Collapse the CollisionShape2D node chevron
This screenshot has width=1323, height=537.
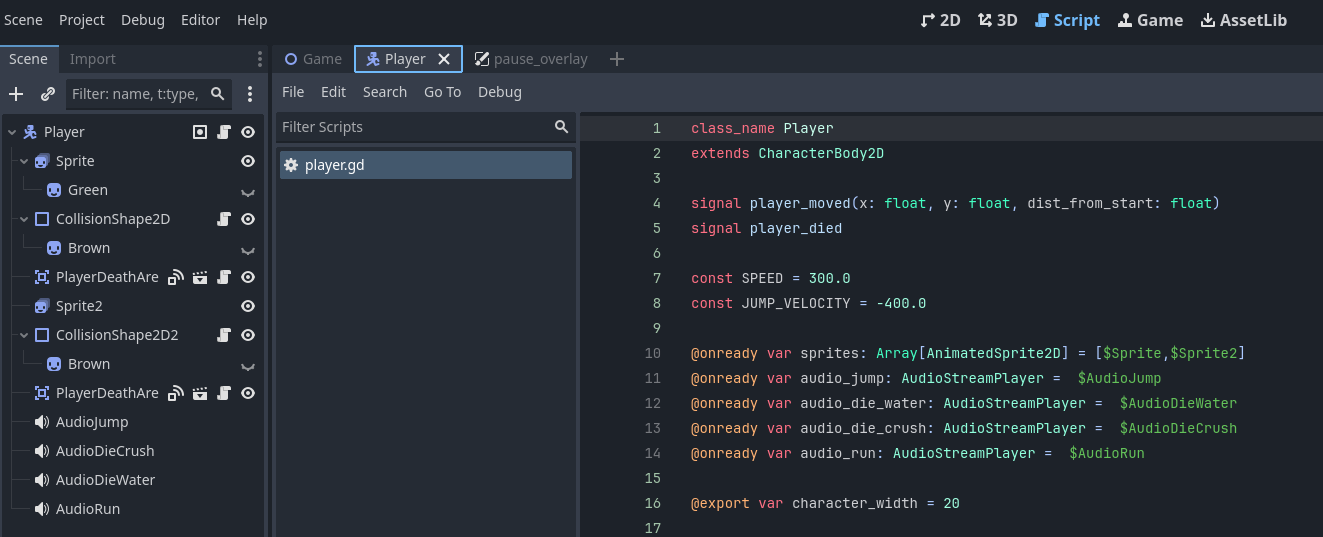coord(24,219)
